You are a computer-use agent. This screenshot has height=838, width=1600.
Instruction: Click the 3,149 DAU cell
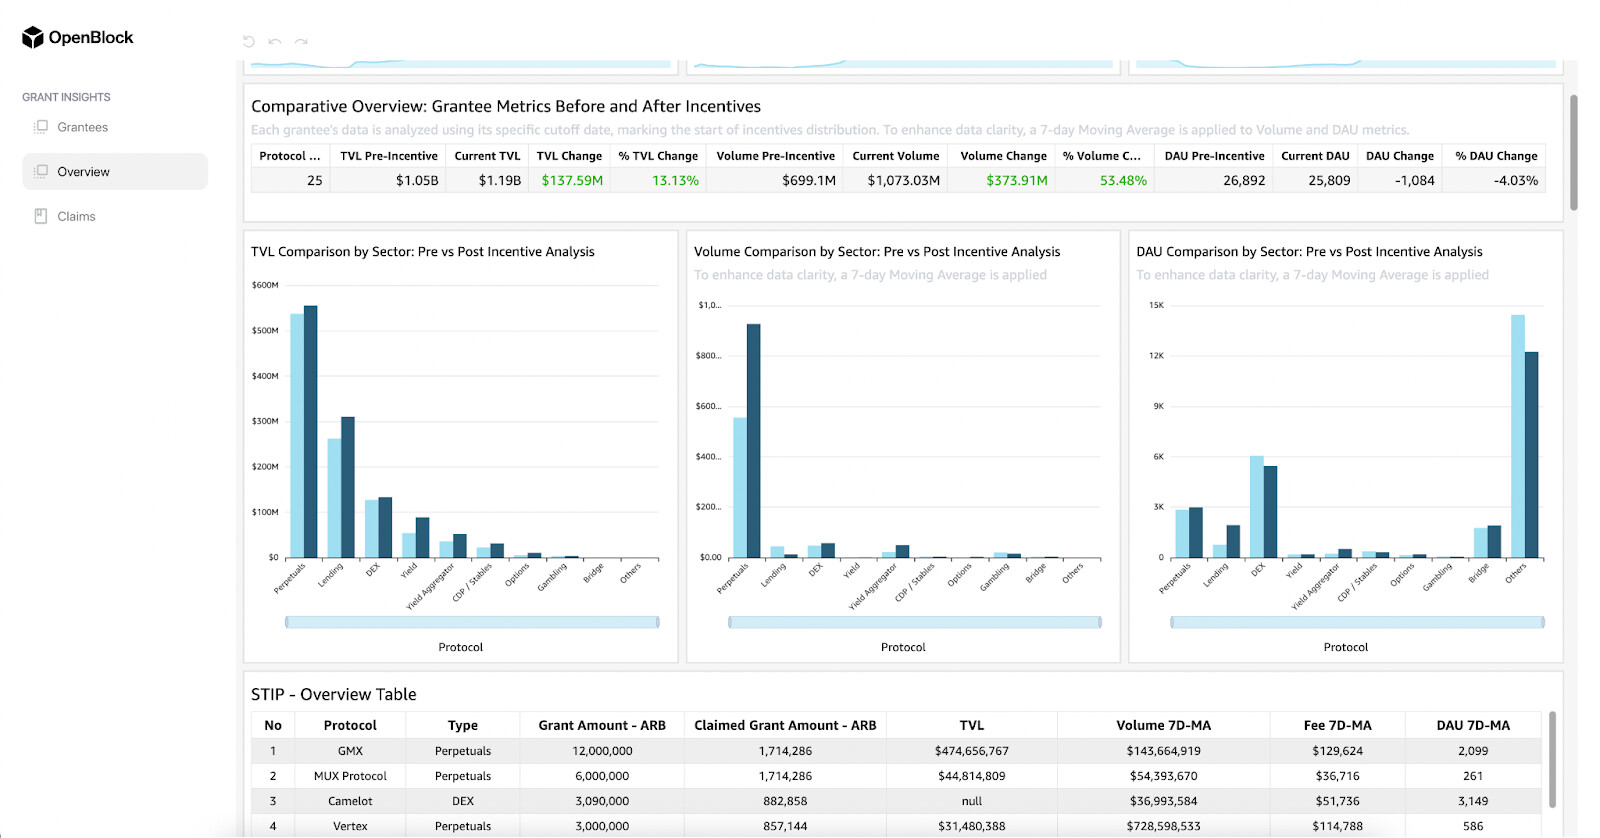(1473, 801)
